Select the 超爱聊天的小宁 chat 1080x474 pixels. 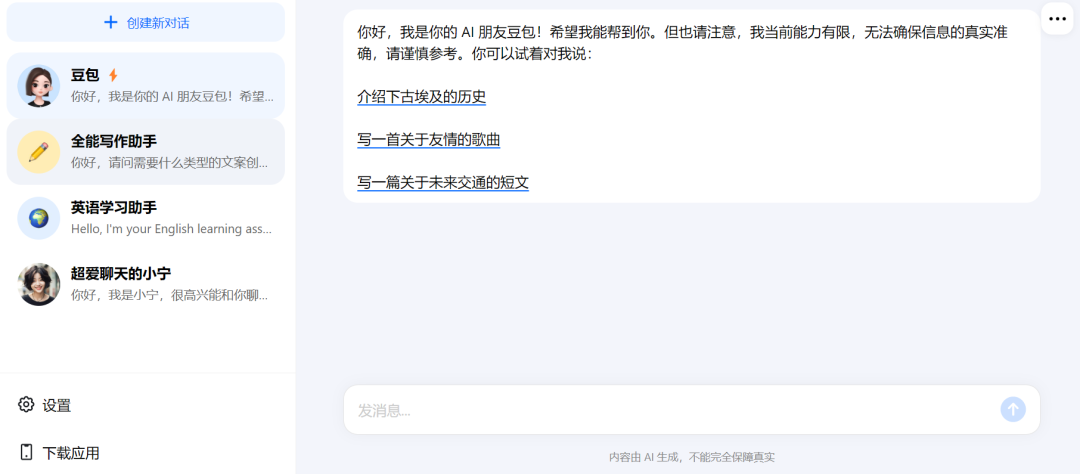click(x=145, y=284)
